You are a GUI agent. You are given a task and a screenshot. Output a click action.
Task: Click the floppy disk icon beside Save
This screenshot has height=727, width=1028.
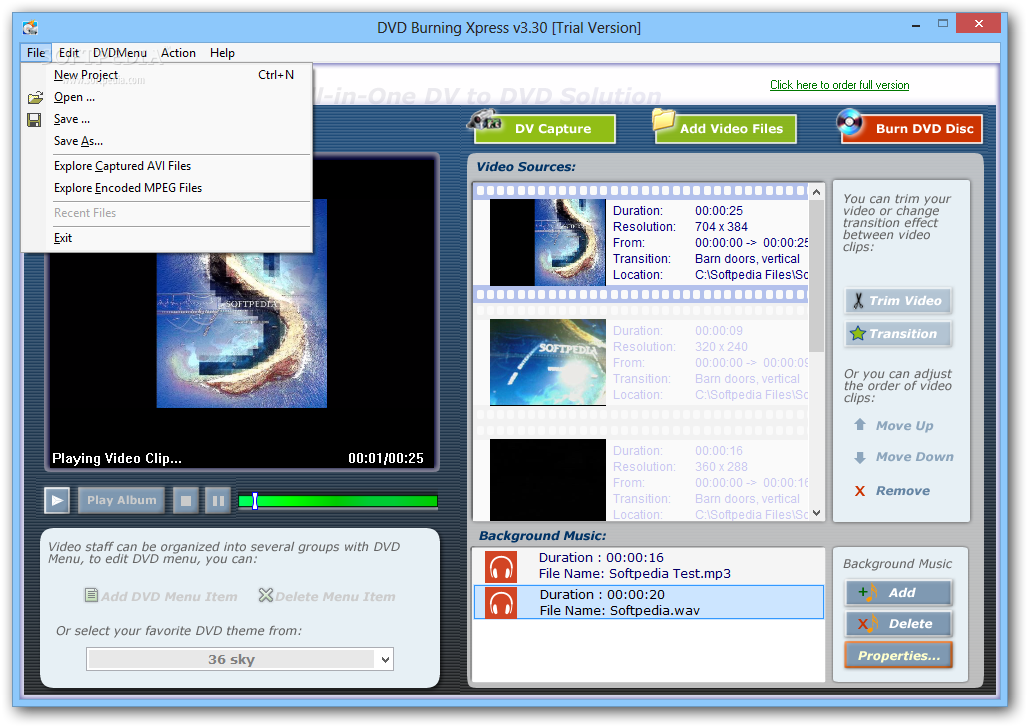pyautogui.click(x=34, y=120)
